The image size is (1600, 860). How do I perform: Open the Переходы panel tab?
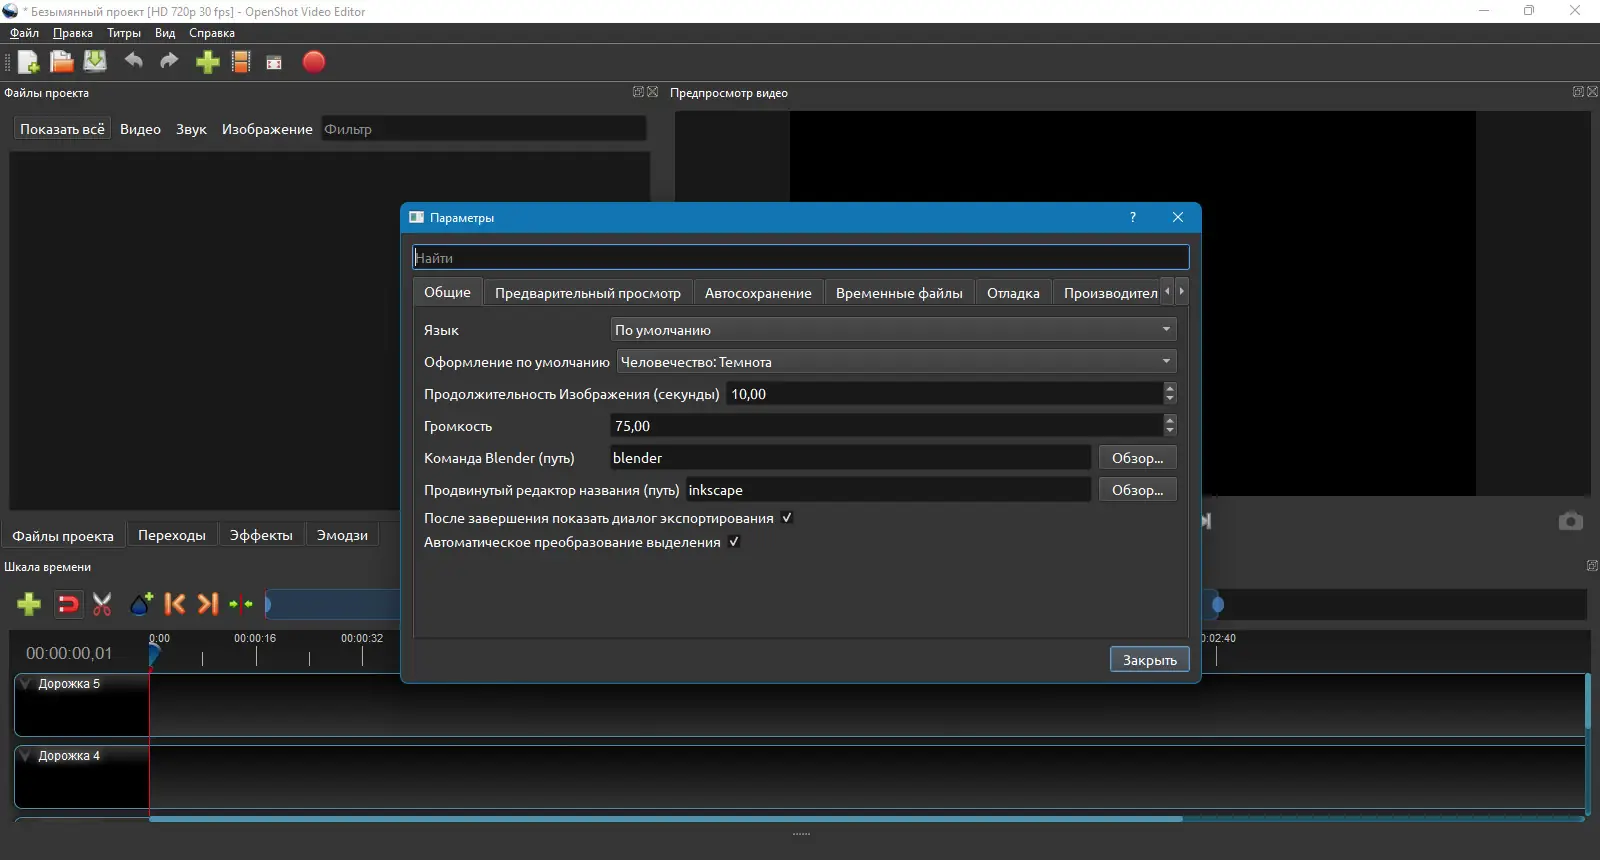click(172, 535)
